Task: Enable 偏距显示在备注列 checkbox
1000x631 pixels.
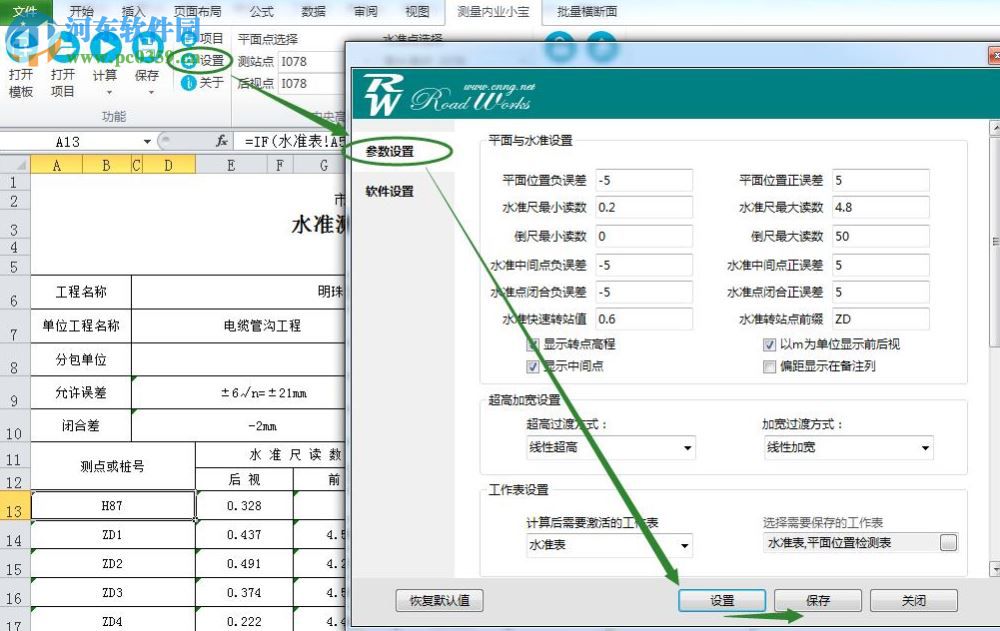Action: click(769, 366)
